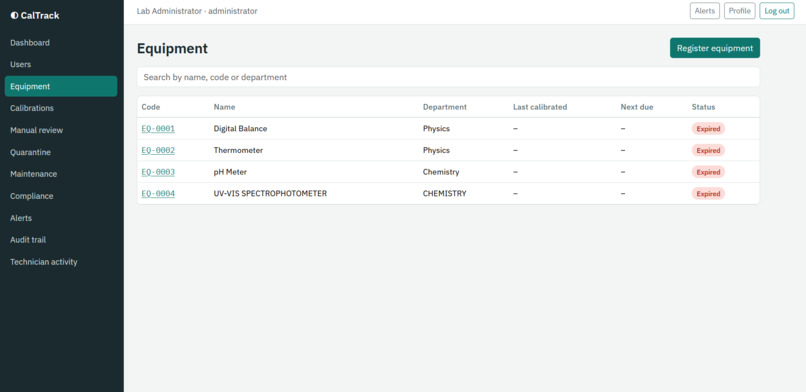Viewport: 806px width, 392px height.
Task: Click the Equipment page heading
Action: tap(172, 48)
